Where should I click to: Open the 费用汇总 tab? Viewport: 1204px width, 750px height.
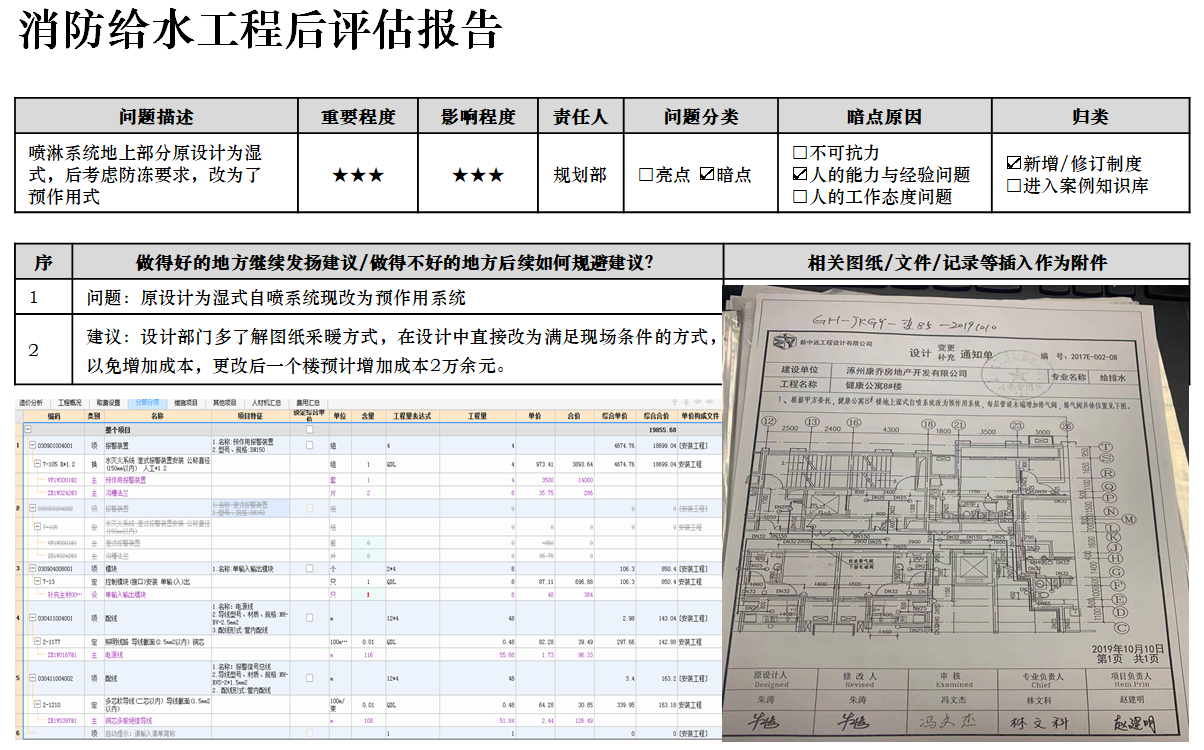(308, 403)
